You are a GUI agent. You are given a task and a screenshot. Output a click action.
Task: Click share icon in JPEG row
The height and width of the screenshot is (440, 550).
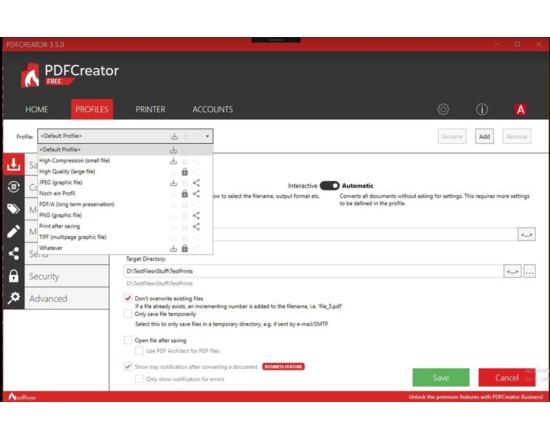[x=196, y=183]
